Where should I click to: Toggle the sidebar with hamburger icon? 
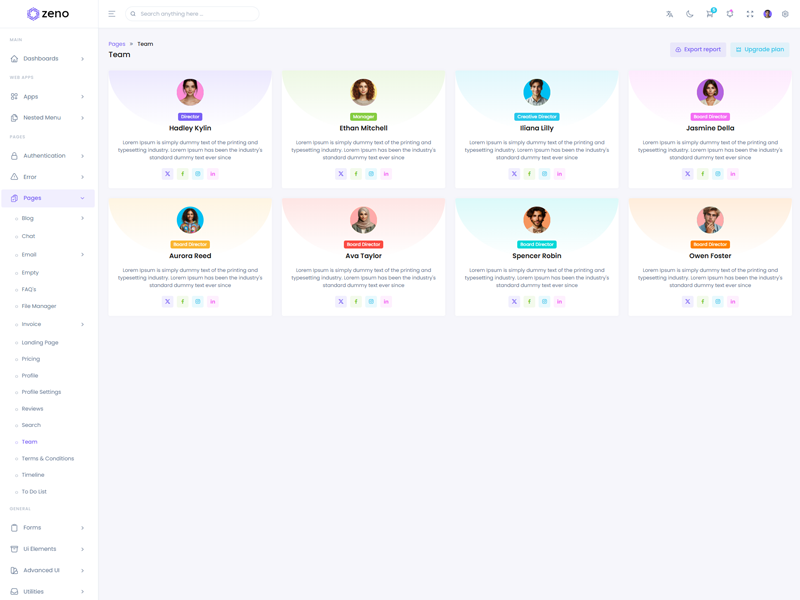(112, 14)
